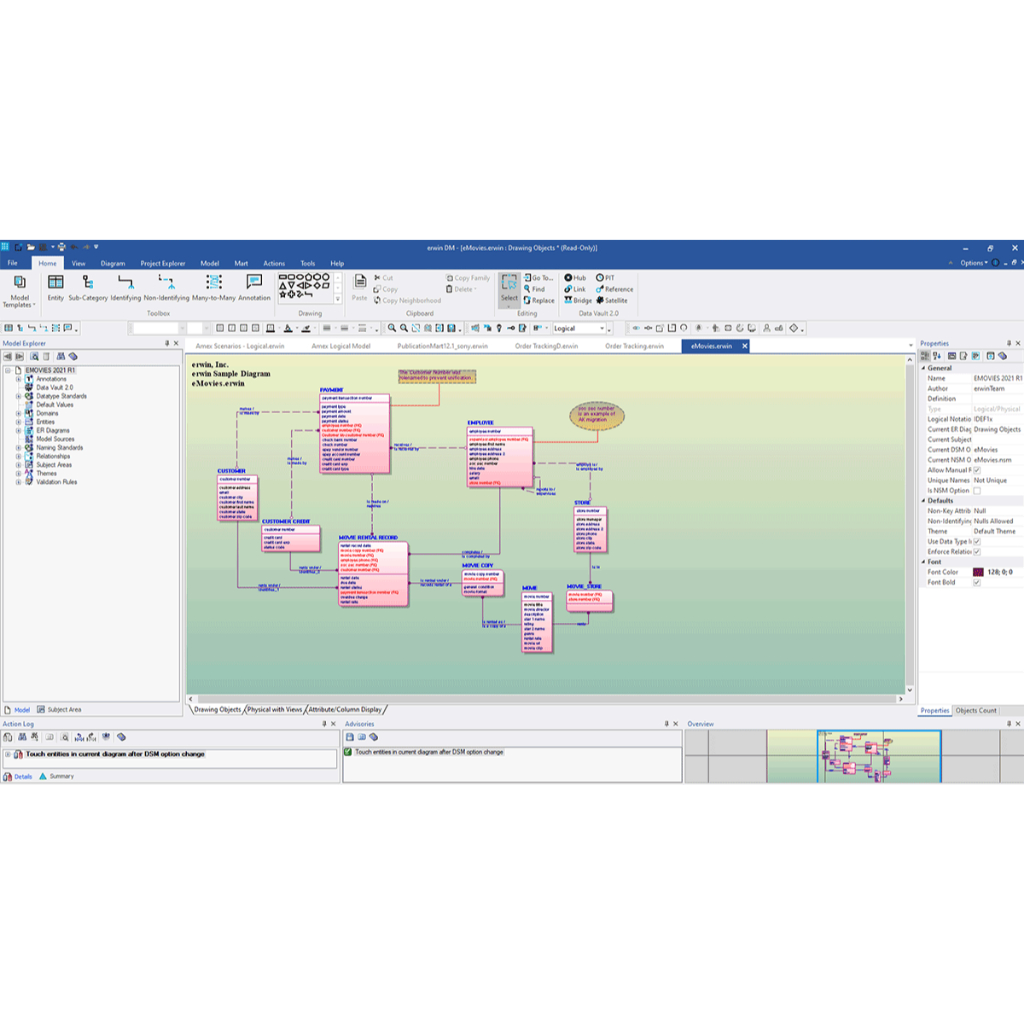This screenshot has height=1024, width=1024.
Task: Close the eMovies.erwin document tab
Action: 744,346
